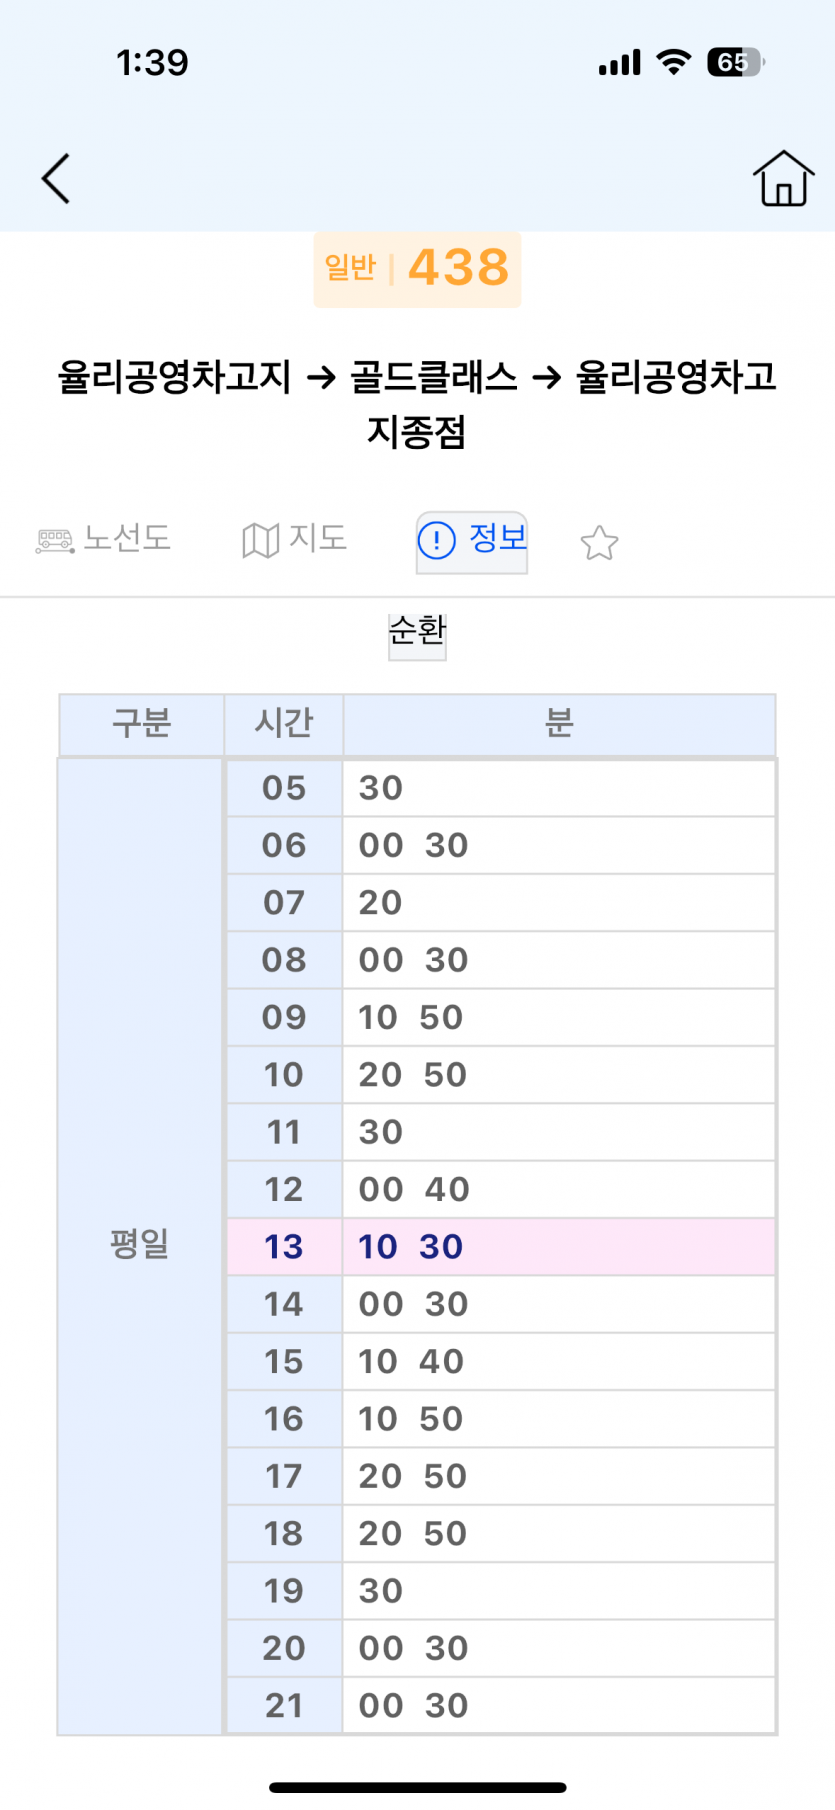Tap the 일반 438 route badge
Screen dimensions: 835x1810
click(x=417, y=269)
